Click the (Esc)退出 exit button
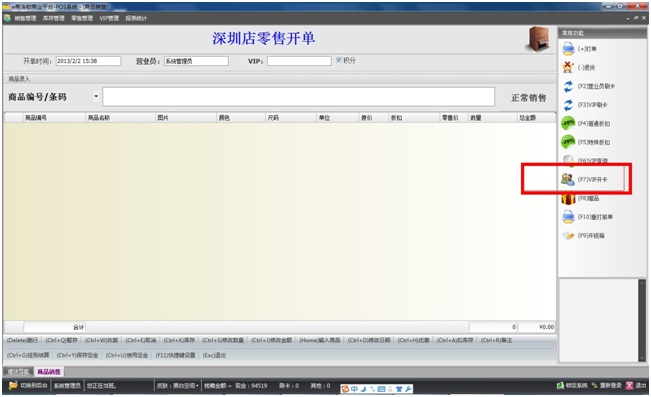This screenshot has height=397, width=651. [214, 355]
